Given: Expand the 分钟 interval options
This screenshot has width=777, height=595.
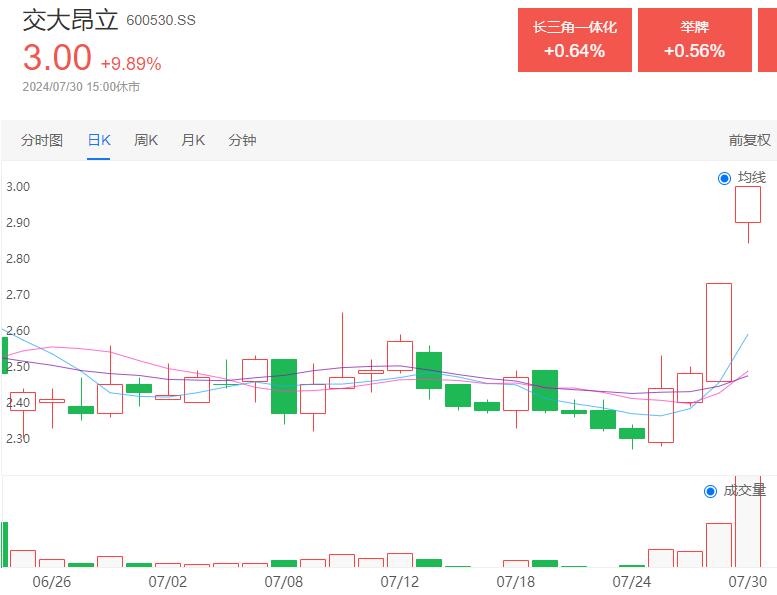Looking at the screenshot, I should point(242,140).
